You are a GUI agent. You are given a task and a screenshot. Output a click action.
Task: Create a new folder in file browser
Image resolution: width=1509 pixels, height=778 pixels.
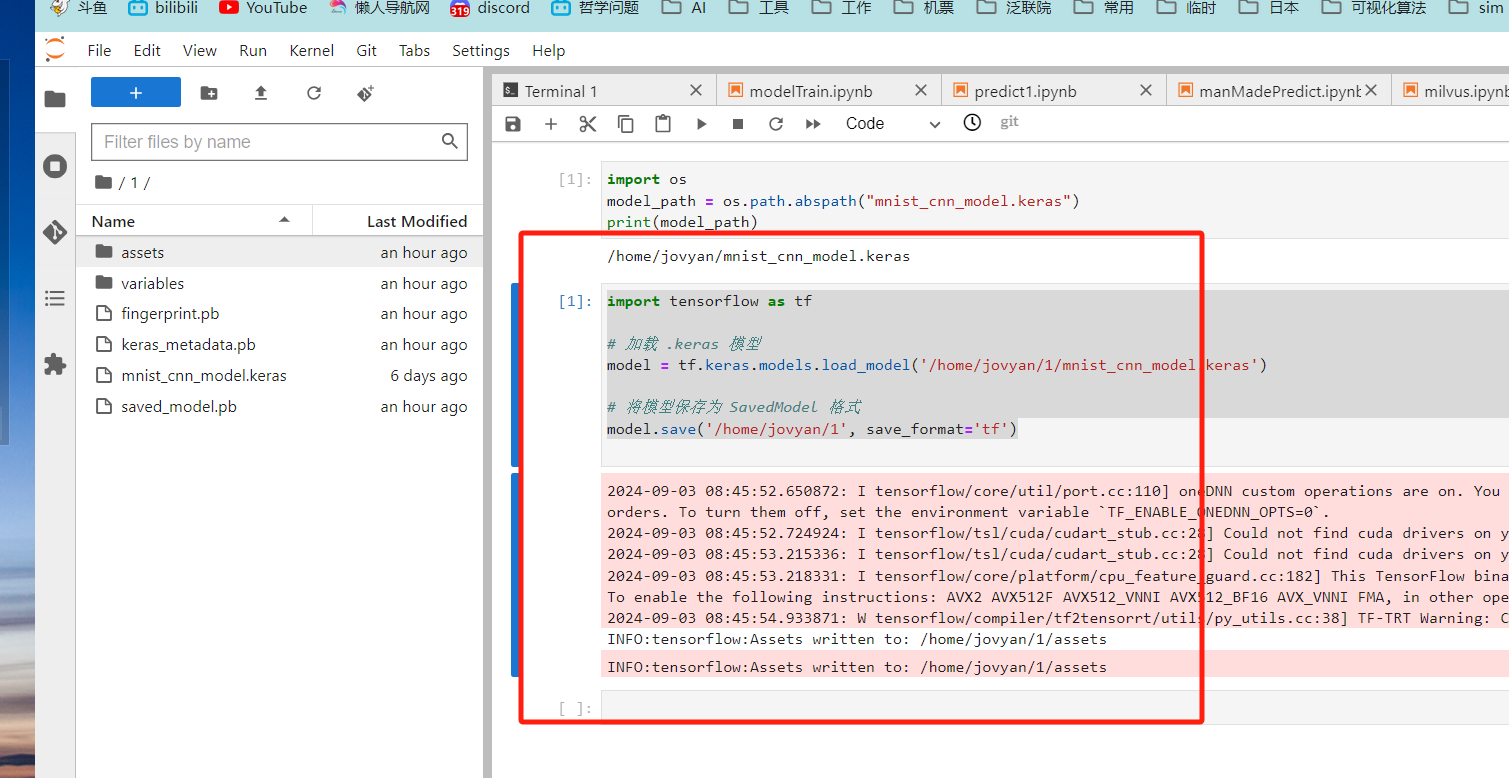point(209,93)
